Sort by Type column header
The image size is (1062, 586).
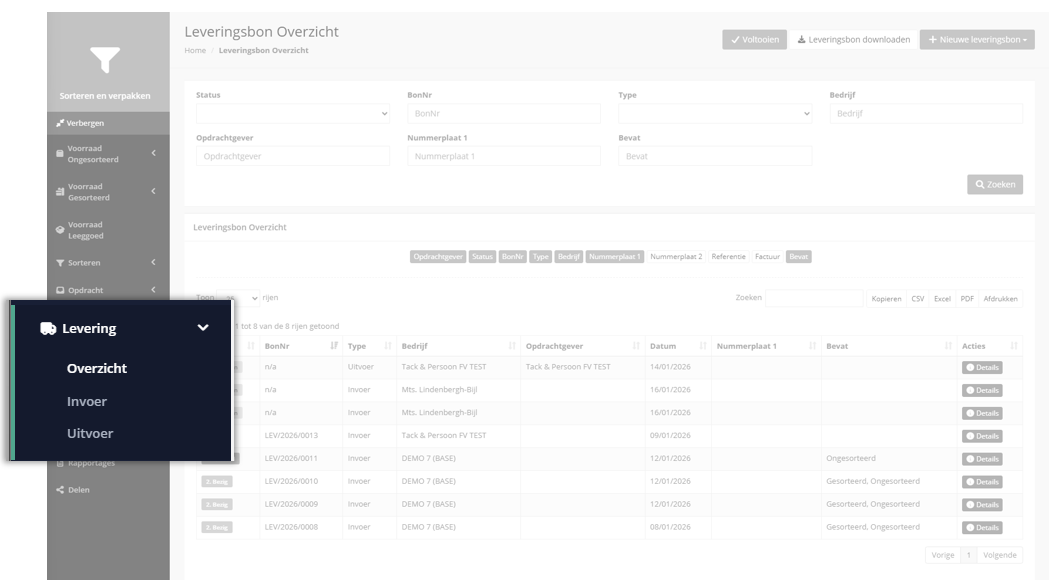coord(369,346)
